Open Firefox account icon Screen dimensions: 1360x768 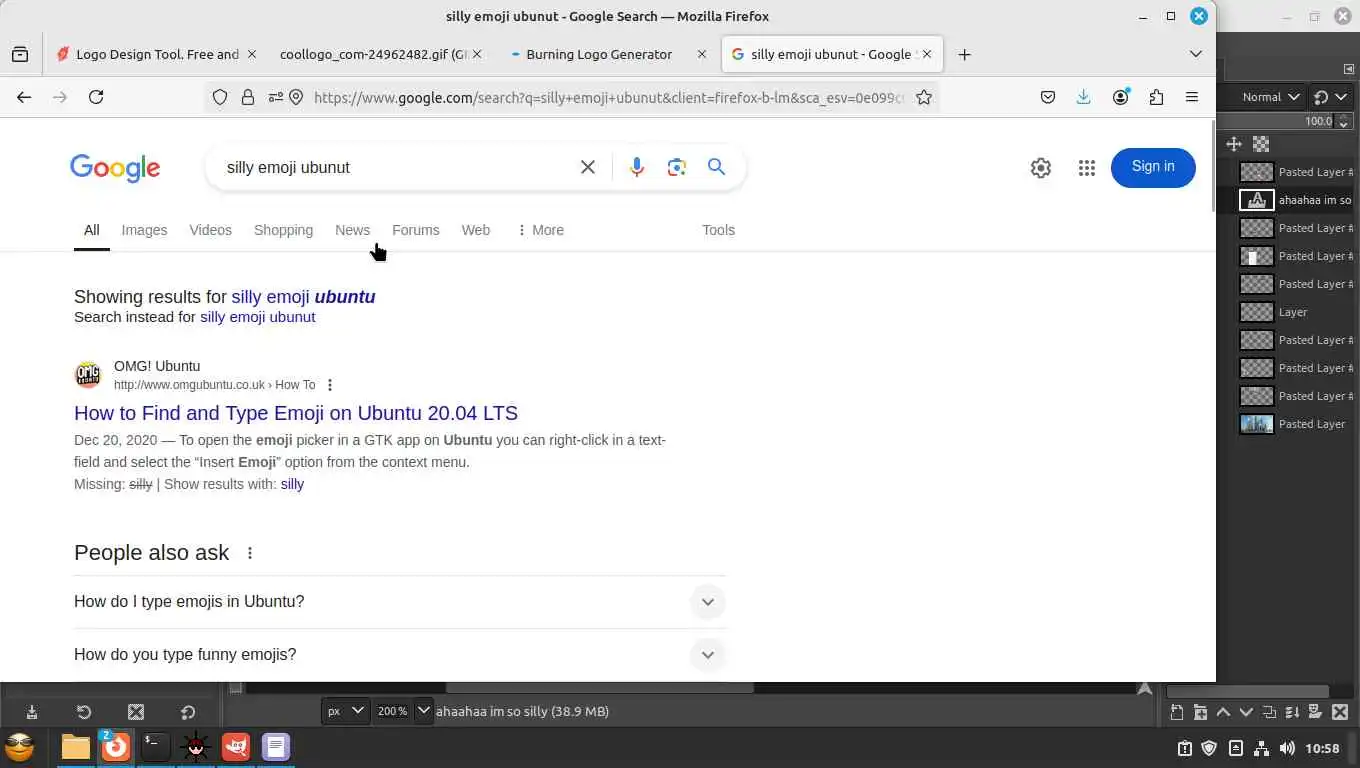1121,97
